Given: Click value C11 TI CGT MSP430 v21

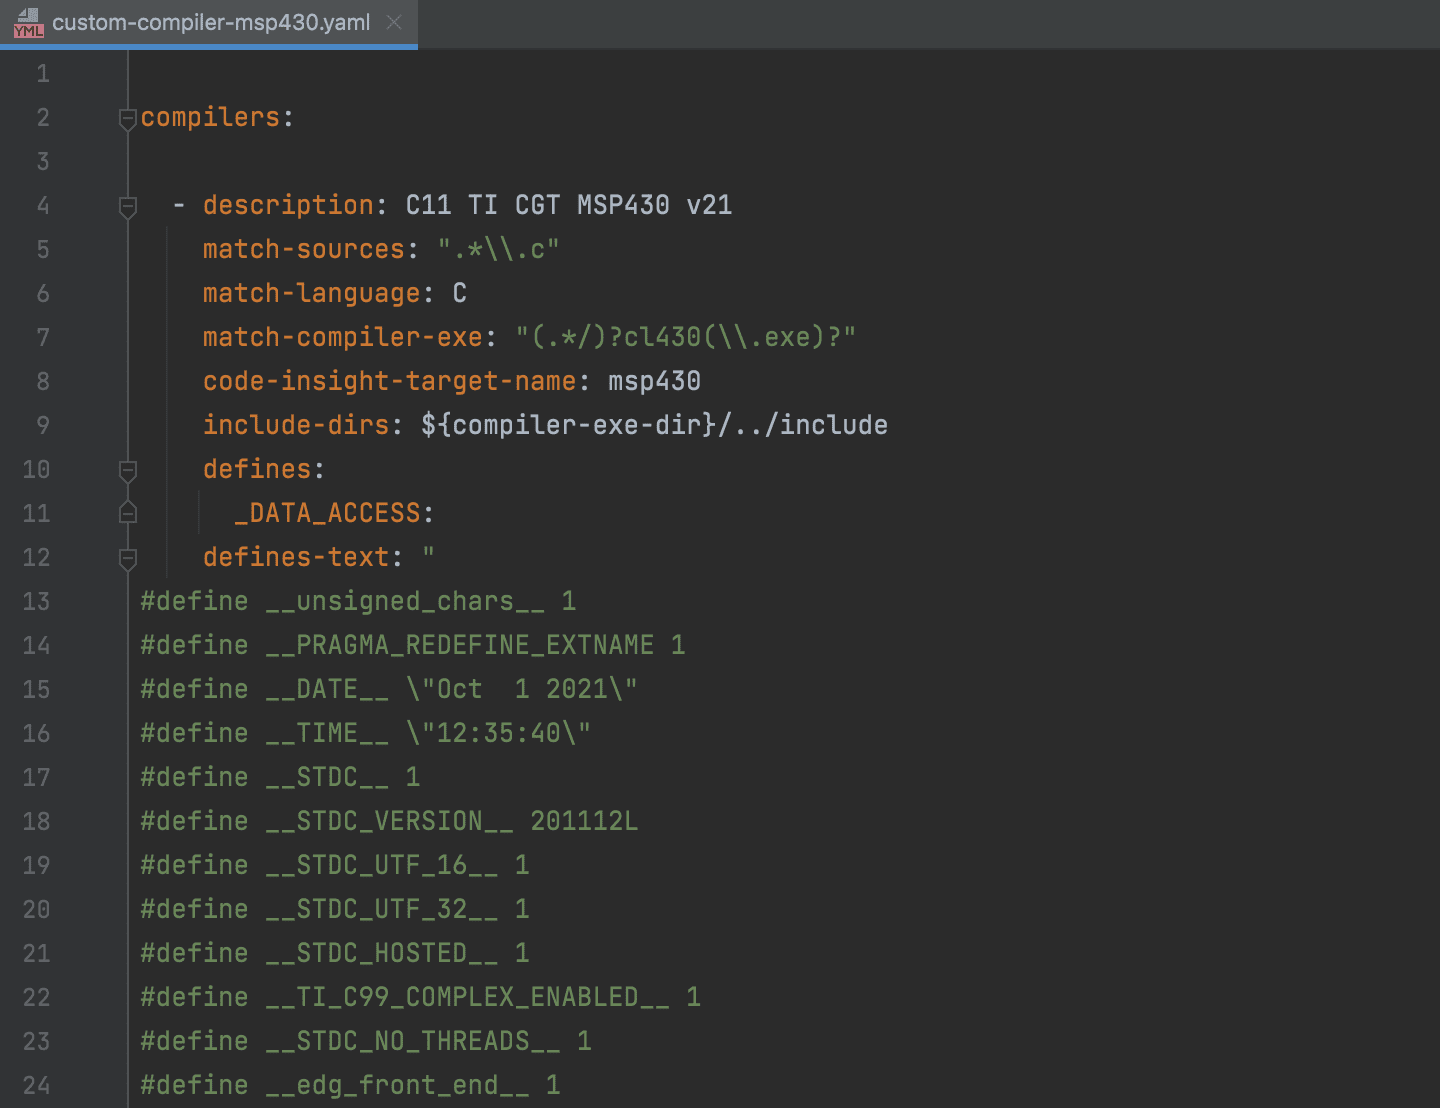Looking at the screenshot, I should coord(569,205).
